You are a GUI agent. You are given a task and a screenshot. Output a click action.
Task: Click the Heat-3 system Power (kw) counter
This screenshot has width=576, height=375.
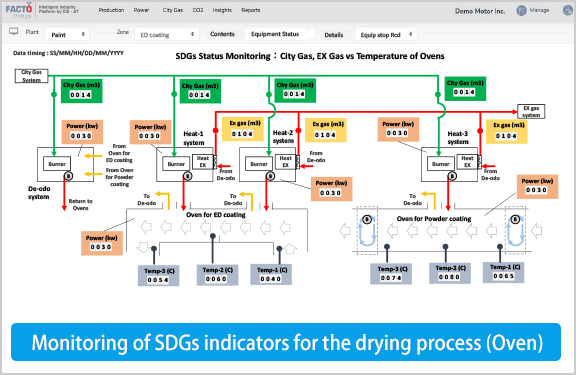pos(398,129)
